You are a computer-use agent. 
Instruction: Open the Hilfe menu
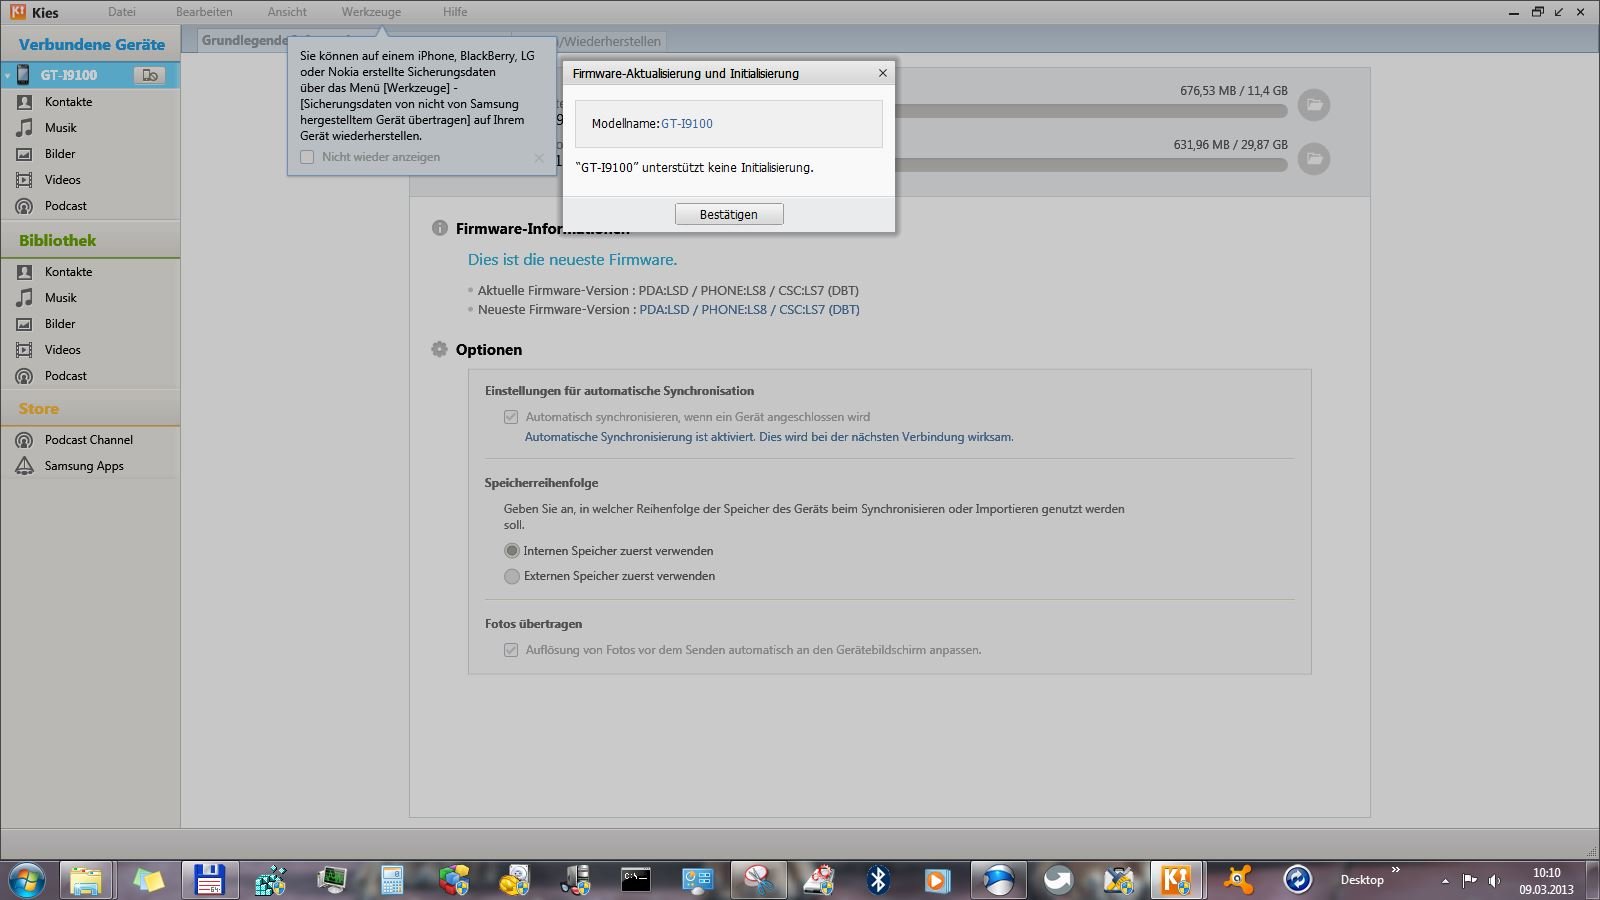[x=455, y=12]
